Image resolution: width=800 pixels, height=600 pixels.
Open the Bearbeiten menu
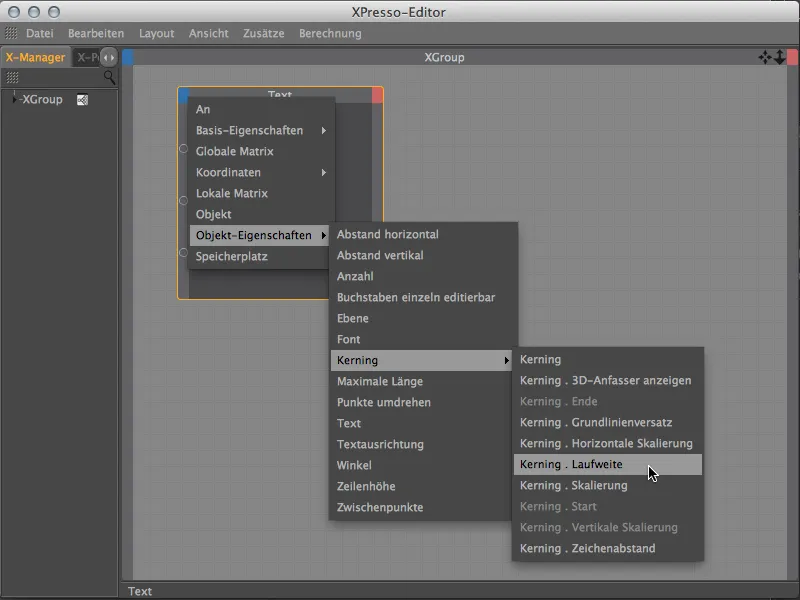tap(96, 33)
